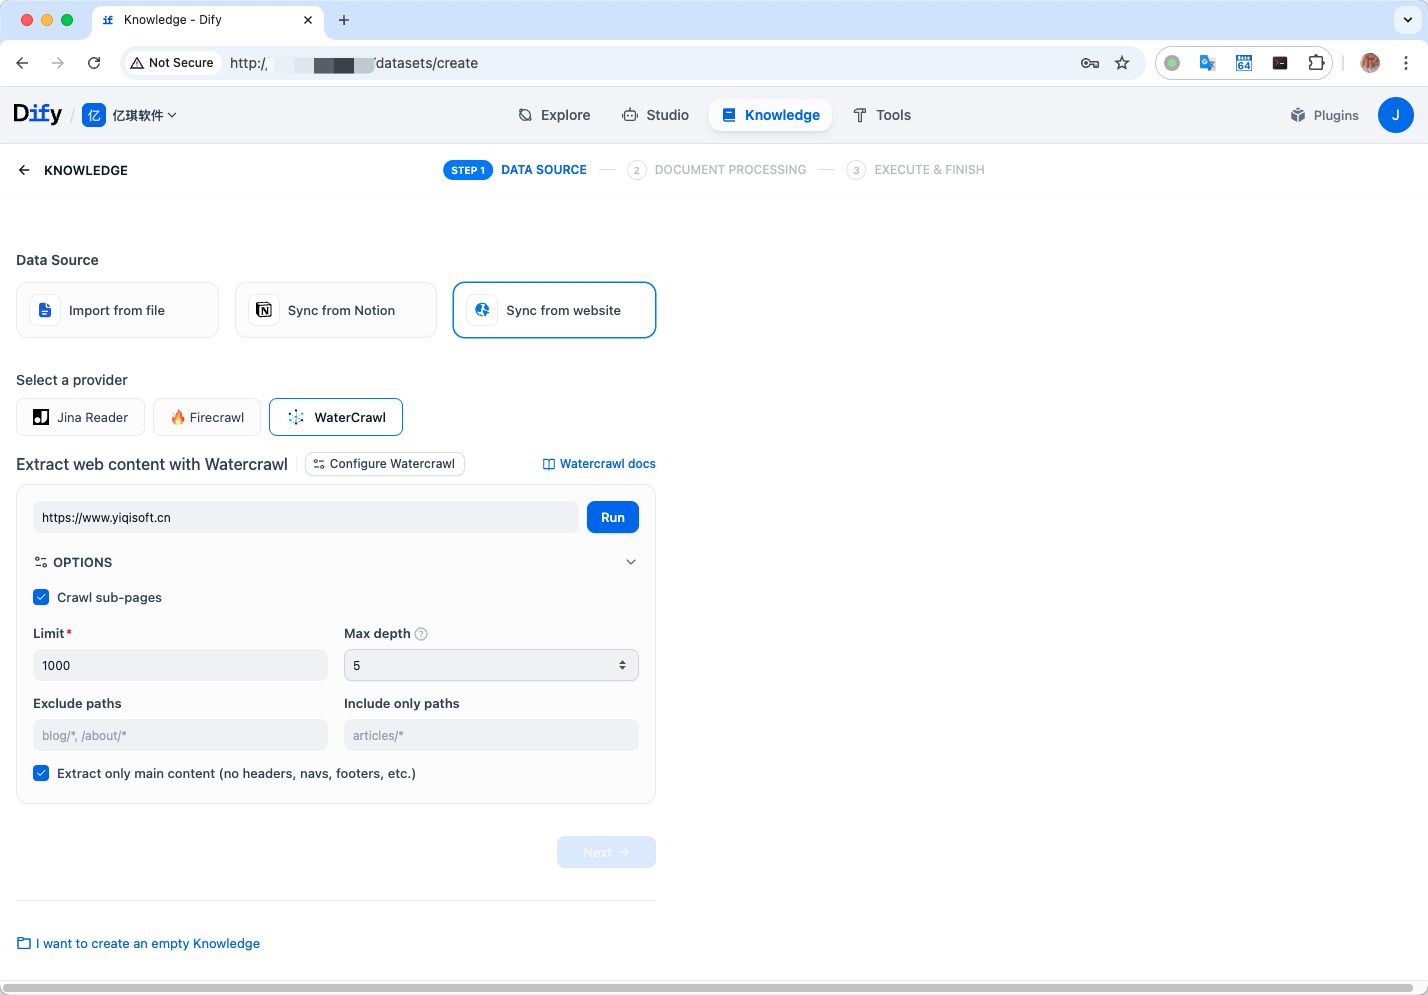Reload the page in browser
The height and width of the screenshot is (995, 1428).
(94, 63)
